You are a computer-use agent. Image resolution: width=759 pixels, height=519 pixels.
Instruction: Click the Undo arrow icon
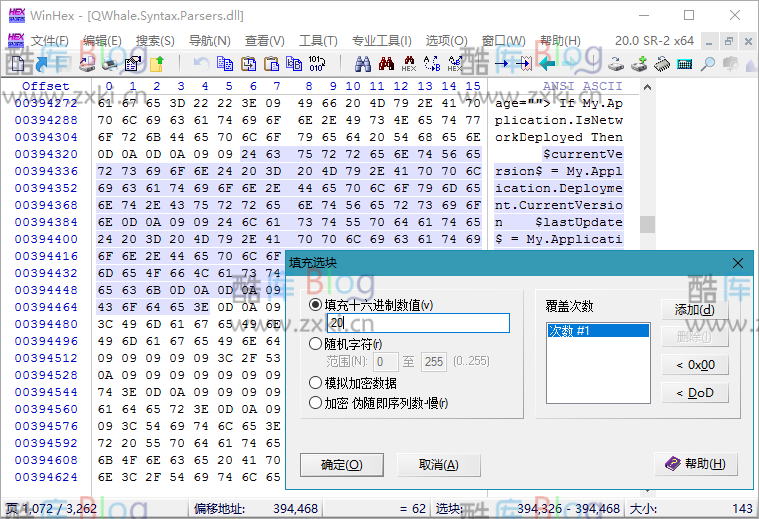pyautogui.click(x=201, y=63)
